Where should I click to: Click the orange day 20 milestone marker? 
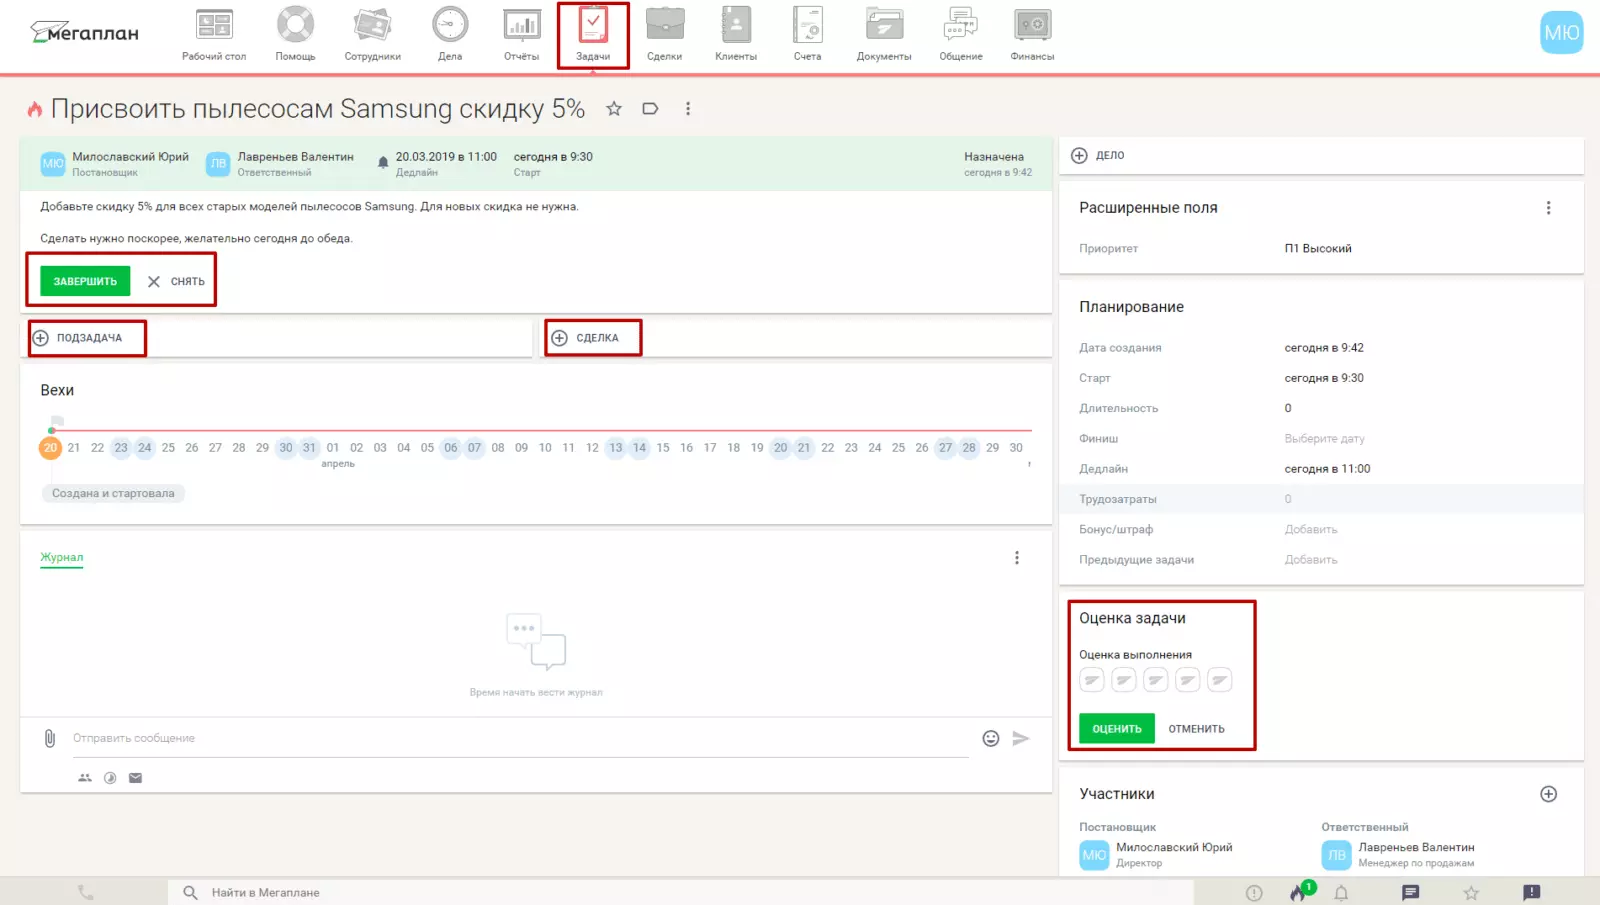51,448
